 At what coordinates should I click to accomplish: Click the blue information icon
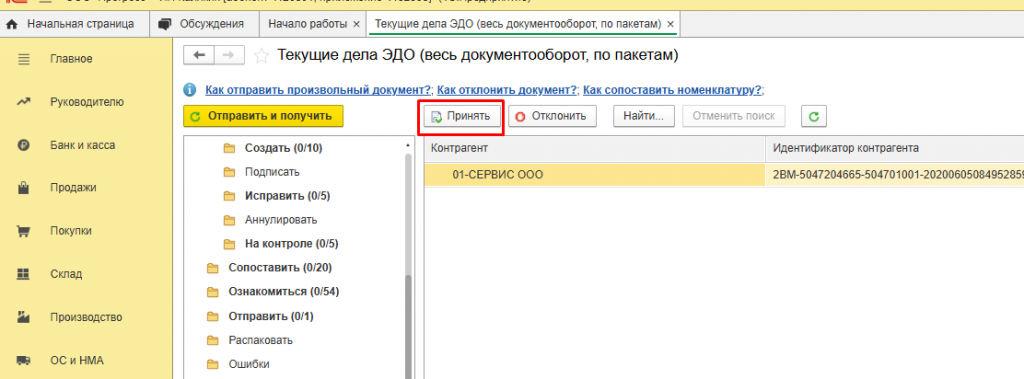[190, 90]
